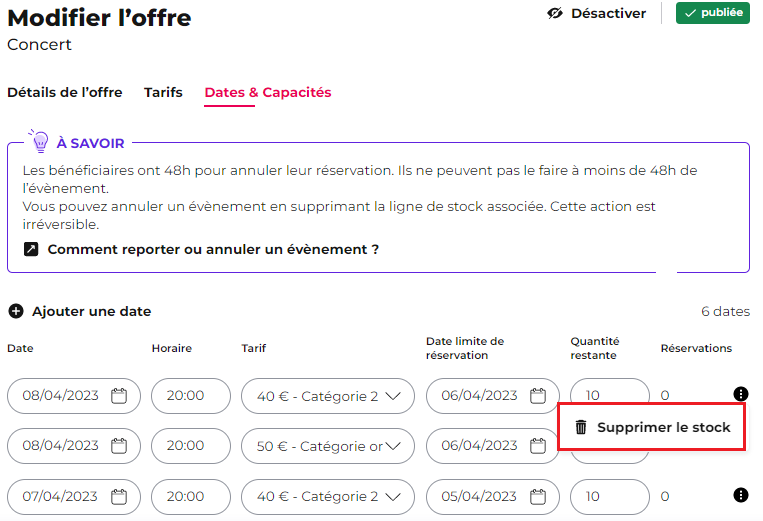
Task: Click the calendar icon in the first 08/04/2023 date field
Action: 119,395
